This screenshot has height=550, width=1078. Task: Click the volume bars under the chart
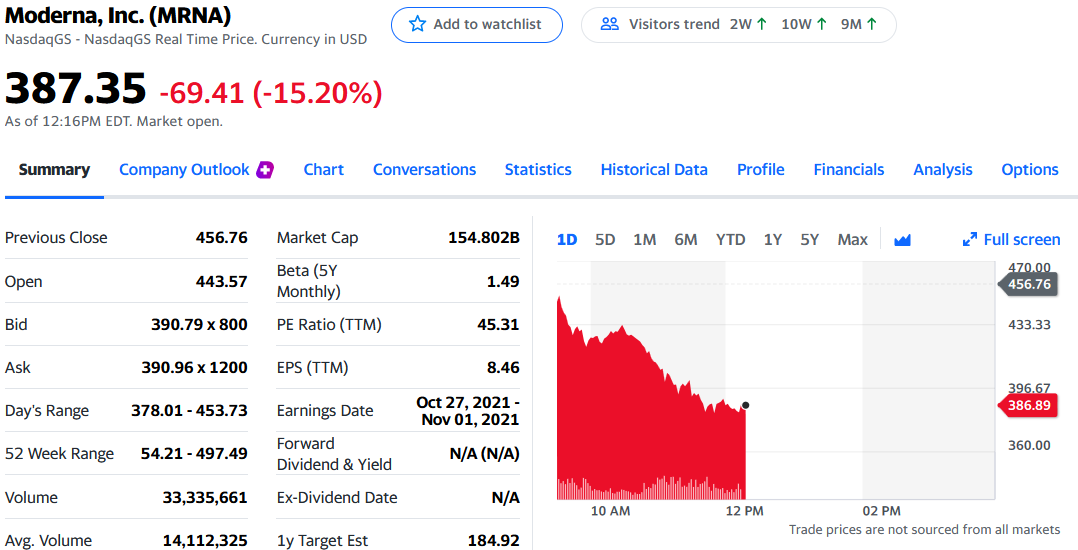click(651, 488)
